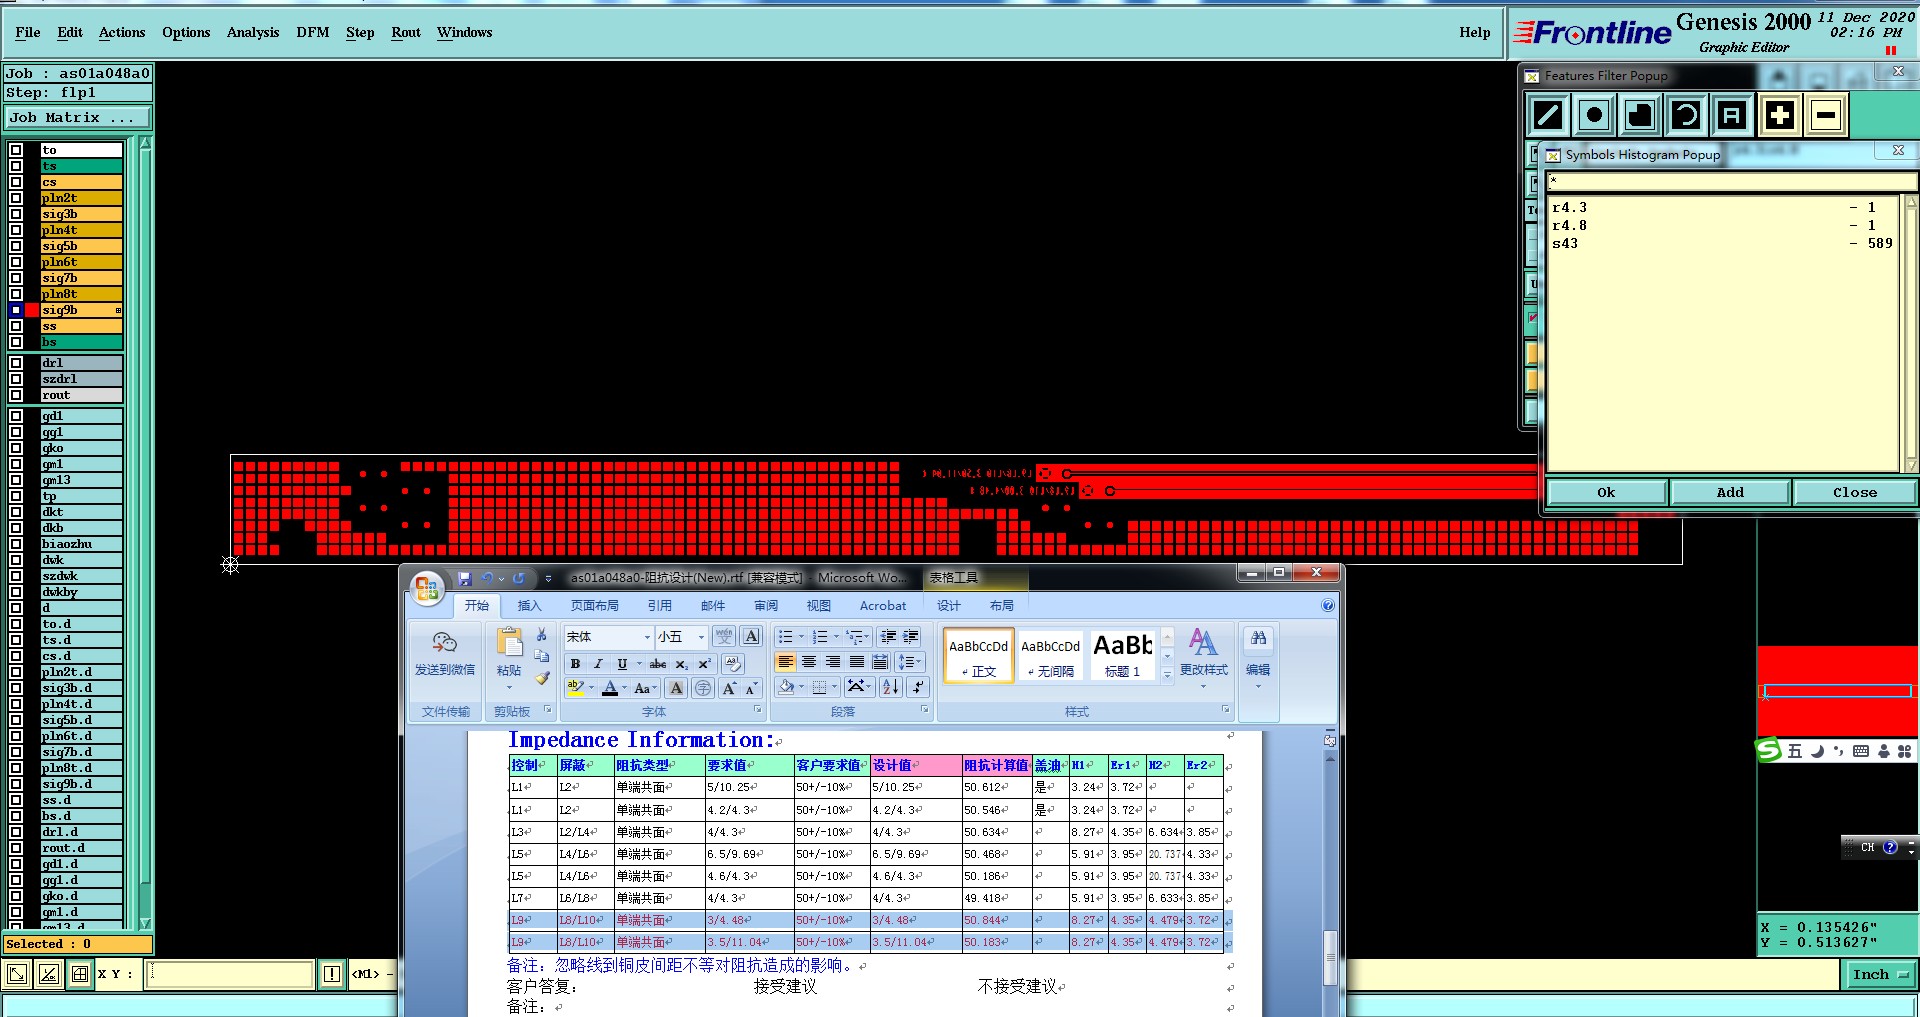Toggle negative polarity filter (minus icon)

(x=1825, y=115)
